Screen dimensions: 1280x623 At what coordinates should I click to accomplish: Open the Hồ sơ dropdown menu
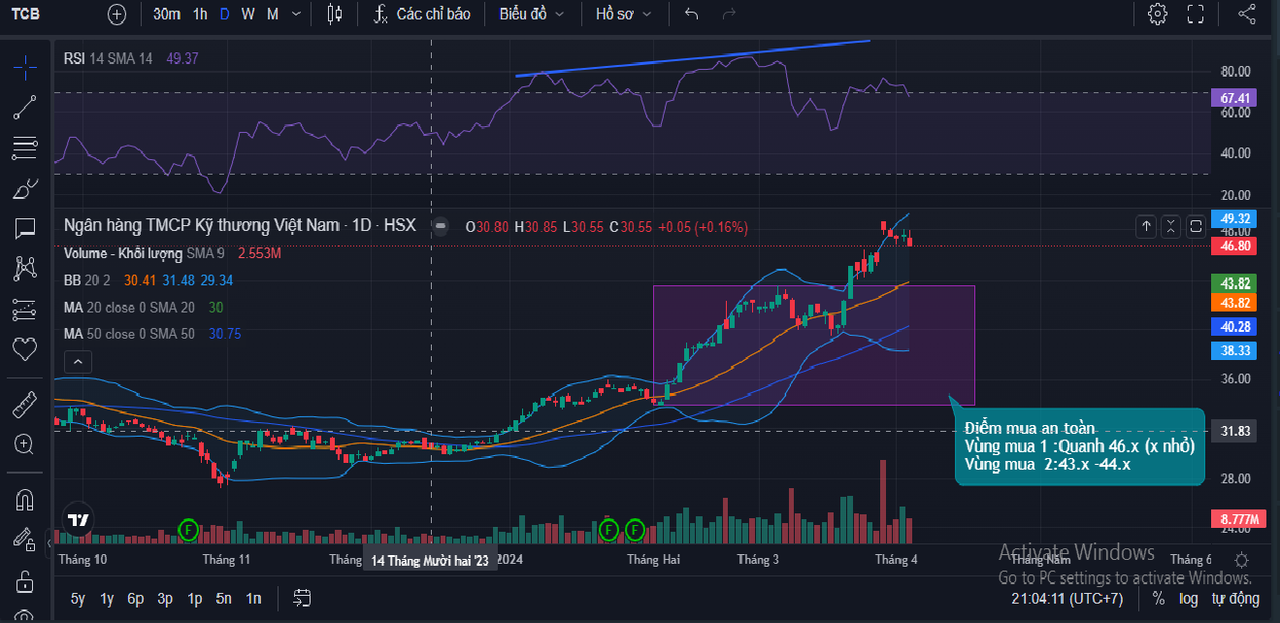(623, 14)
